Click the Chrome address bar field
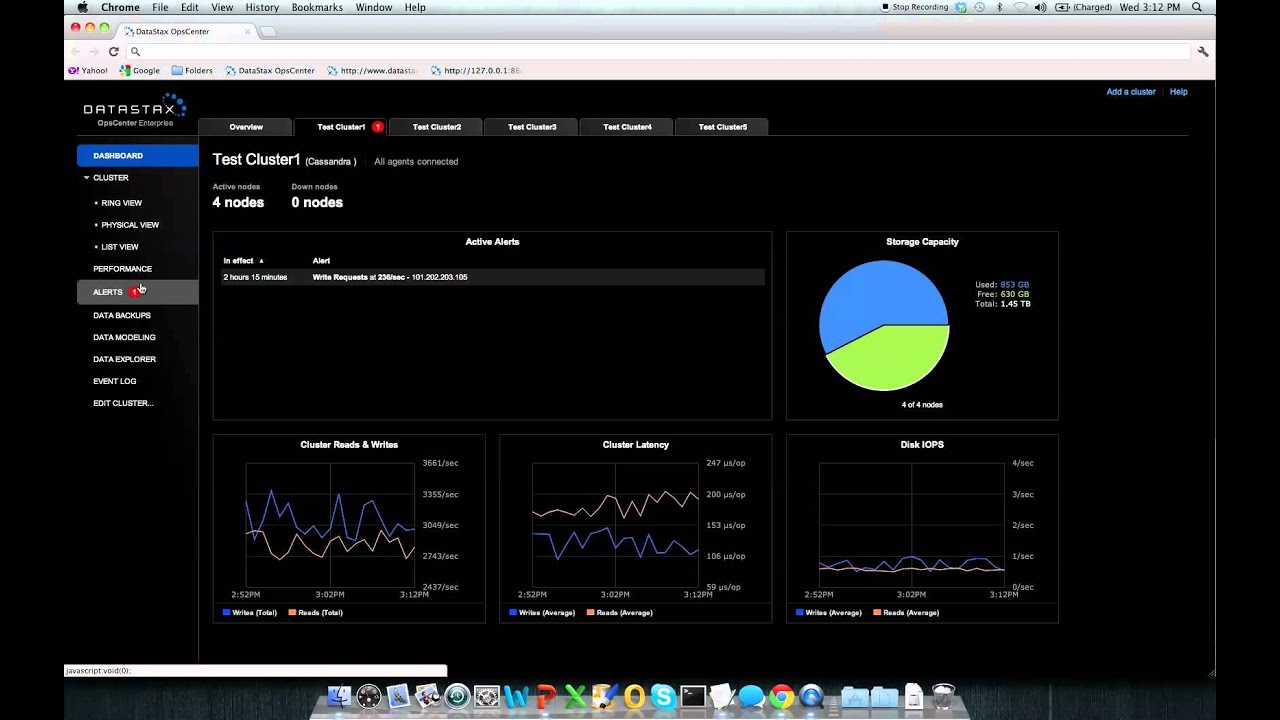 pyautogui.click(x=660, y=51)
